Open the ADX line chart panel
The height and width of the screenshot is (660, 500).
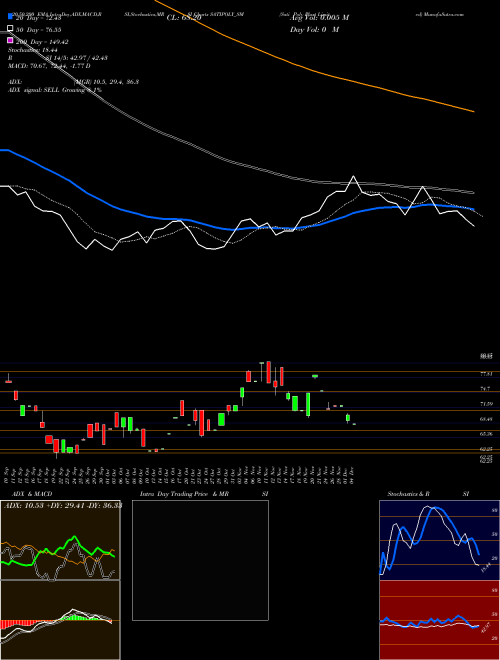60,540
